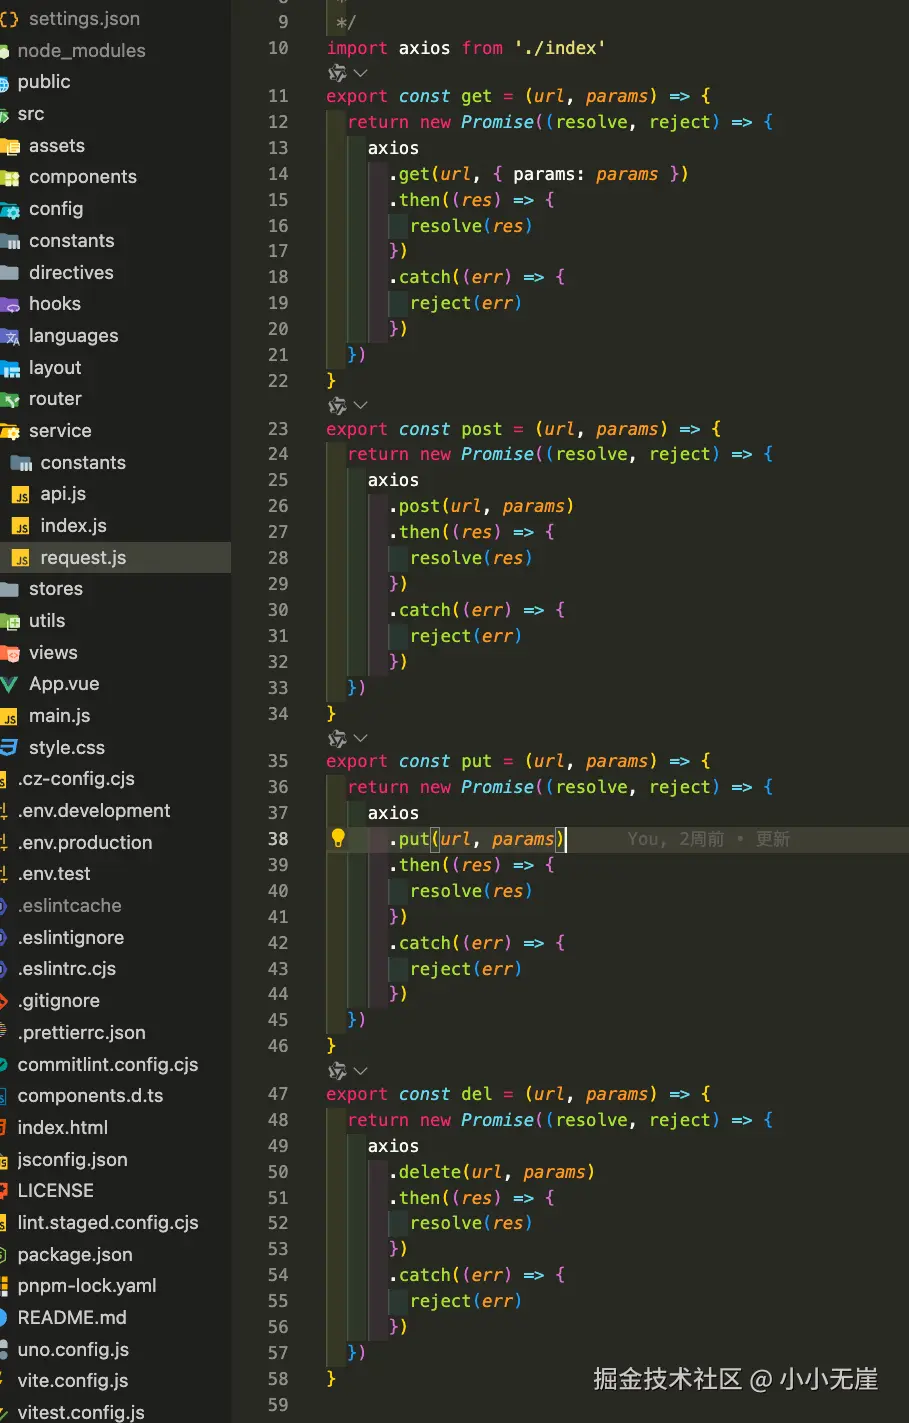
Task: Open package.json in the explorer
Action: (x=75, y=1255)
